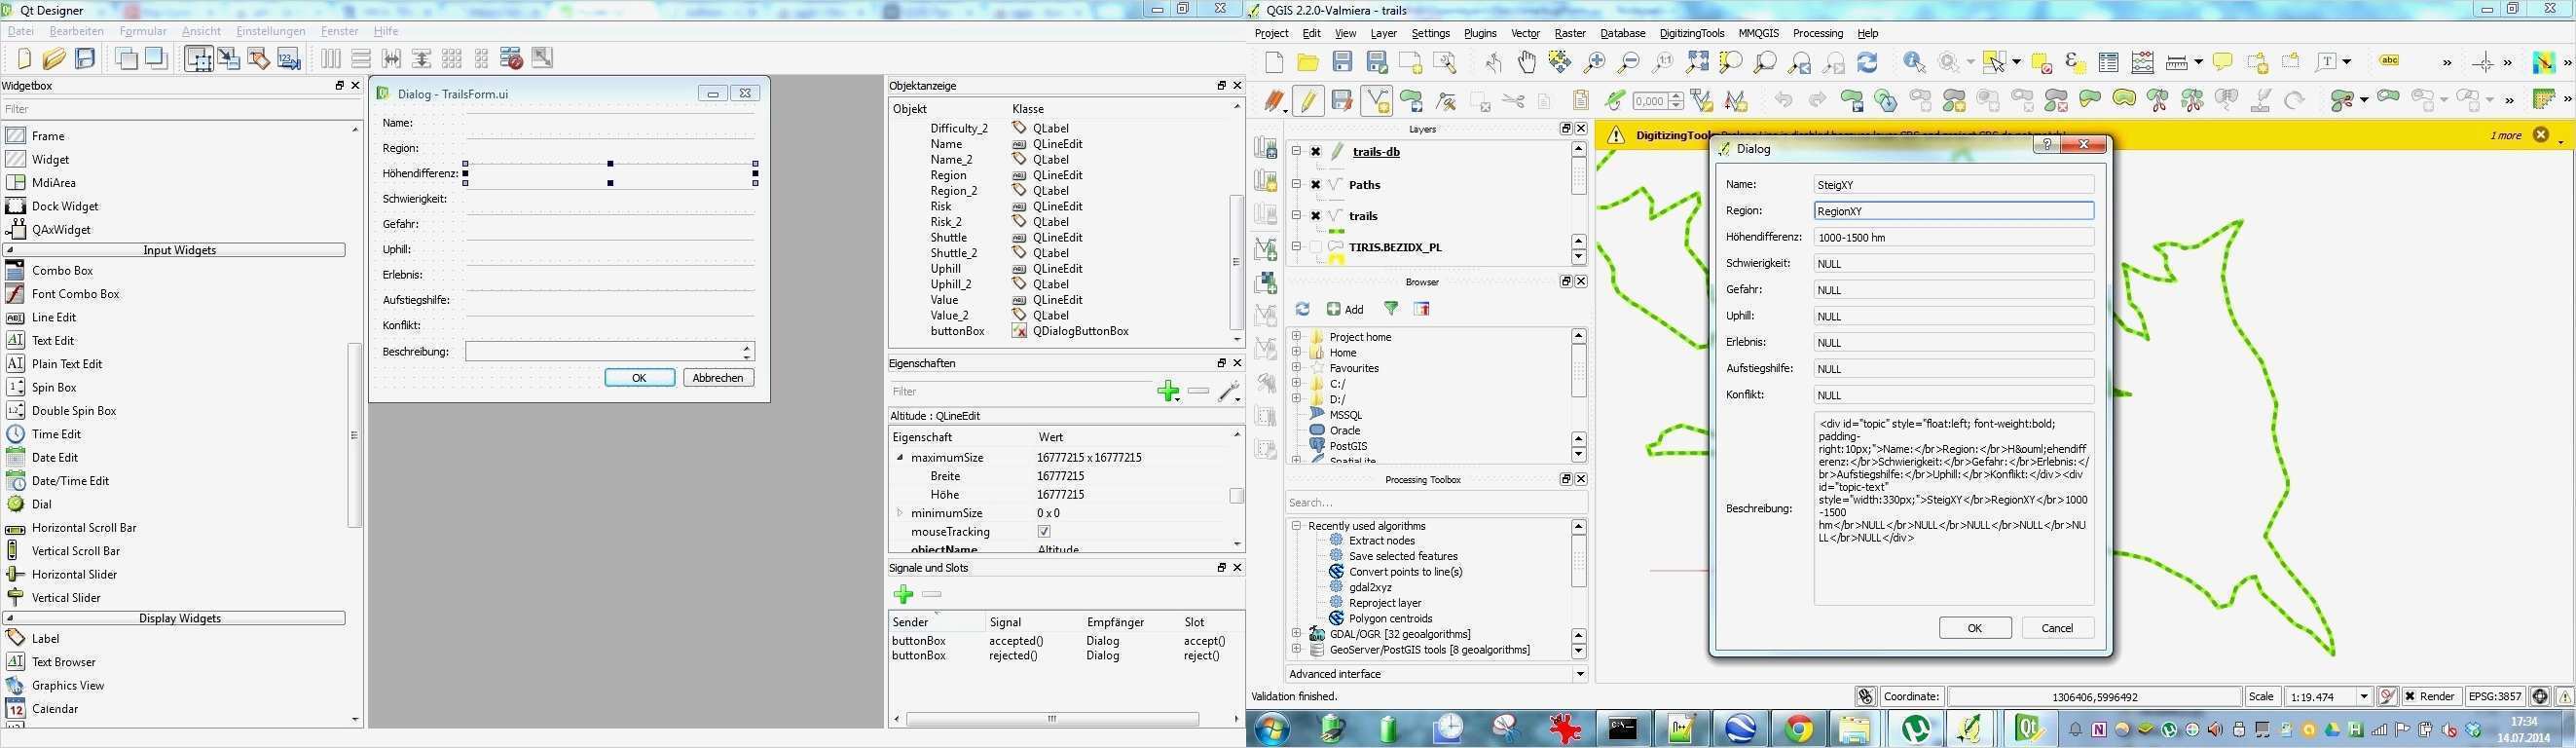
Task: Click Cancel in the QGIS Dialog
Action: click(2057, 628)
